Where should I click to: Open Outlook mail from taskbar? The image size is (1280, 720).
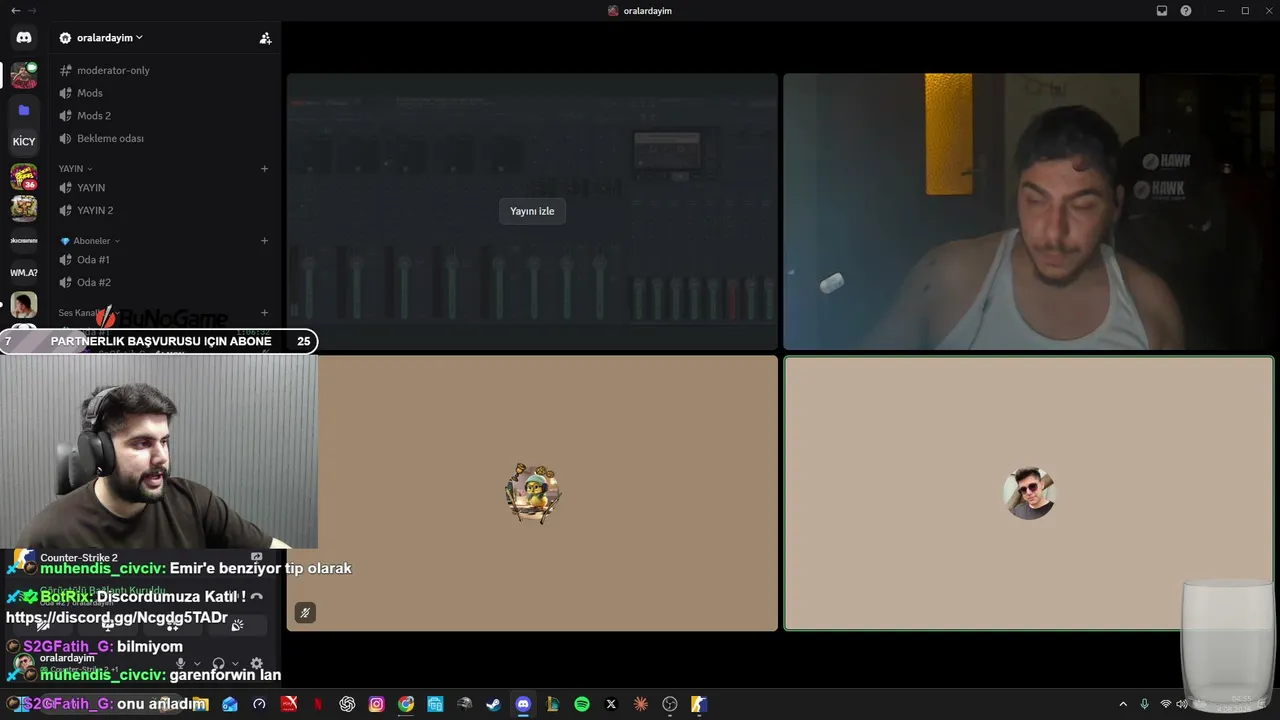pos(230,704)
